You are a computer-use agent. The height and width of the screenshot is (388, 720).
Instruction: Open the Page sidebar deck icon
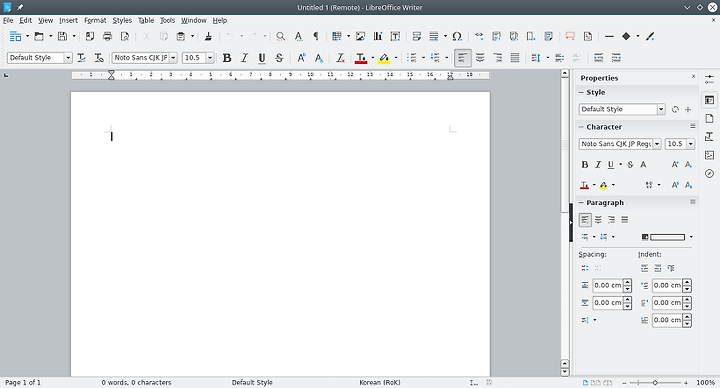tap(709, 118)
